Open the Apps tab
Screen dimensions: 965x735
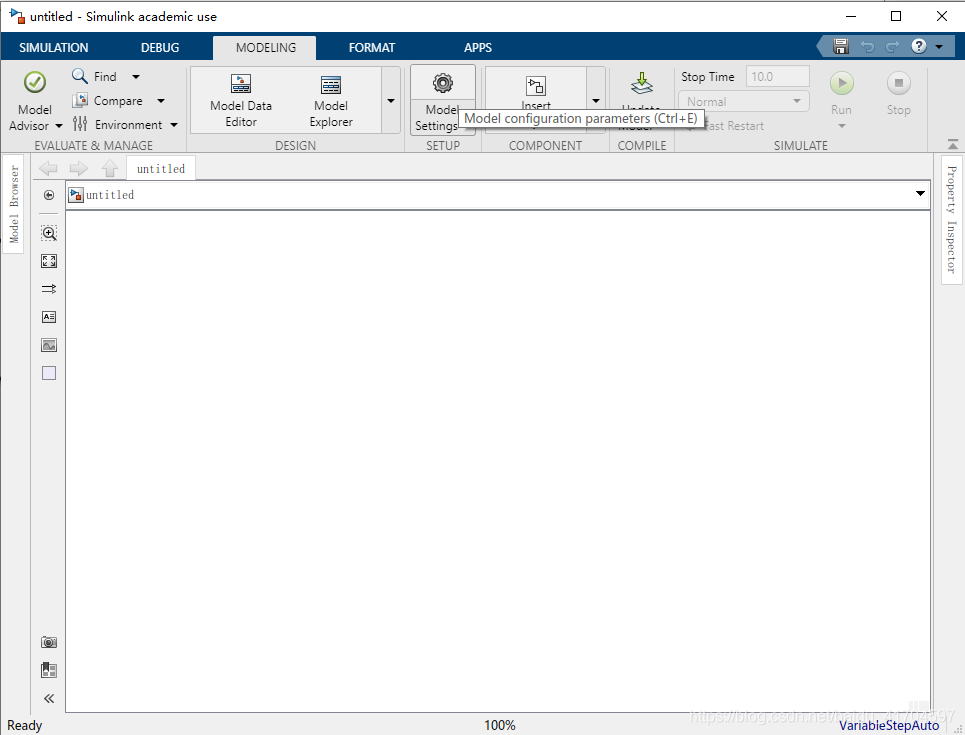[477, 47]
